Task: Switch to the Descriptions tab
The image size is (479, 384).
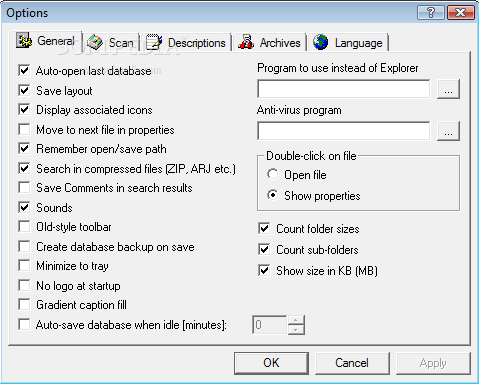Action: click(x=186, y=43)
